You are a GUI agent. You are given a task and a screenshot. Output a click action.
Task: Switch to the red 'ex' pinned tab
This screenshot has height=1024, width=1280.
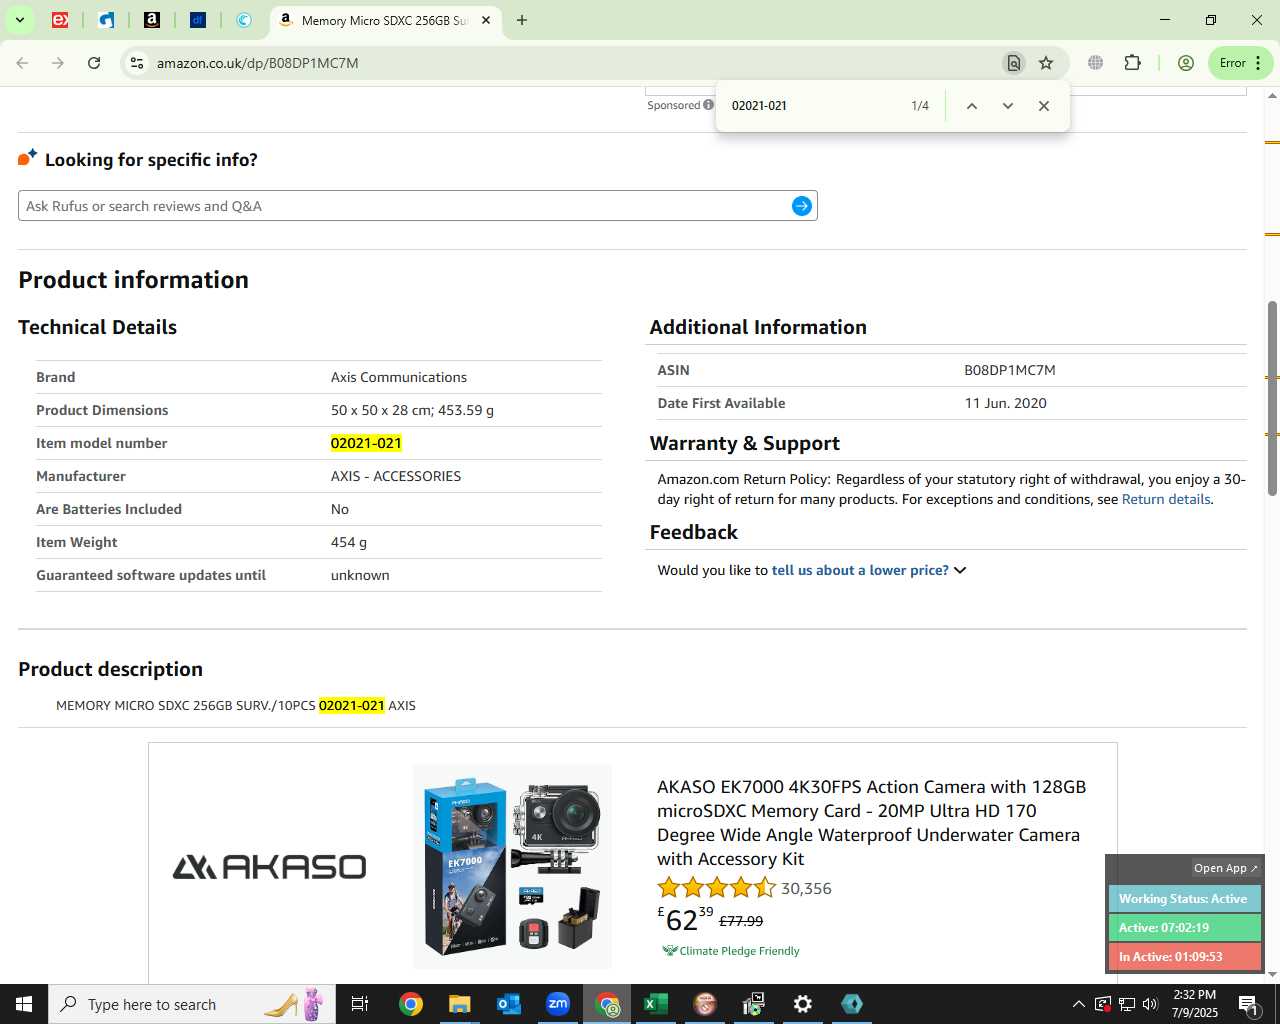click(x=60, y=20)
